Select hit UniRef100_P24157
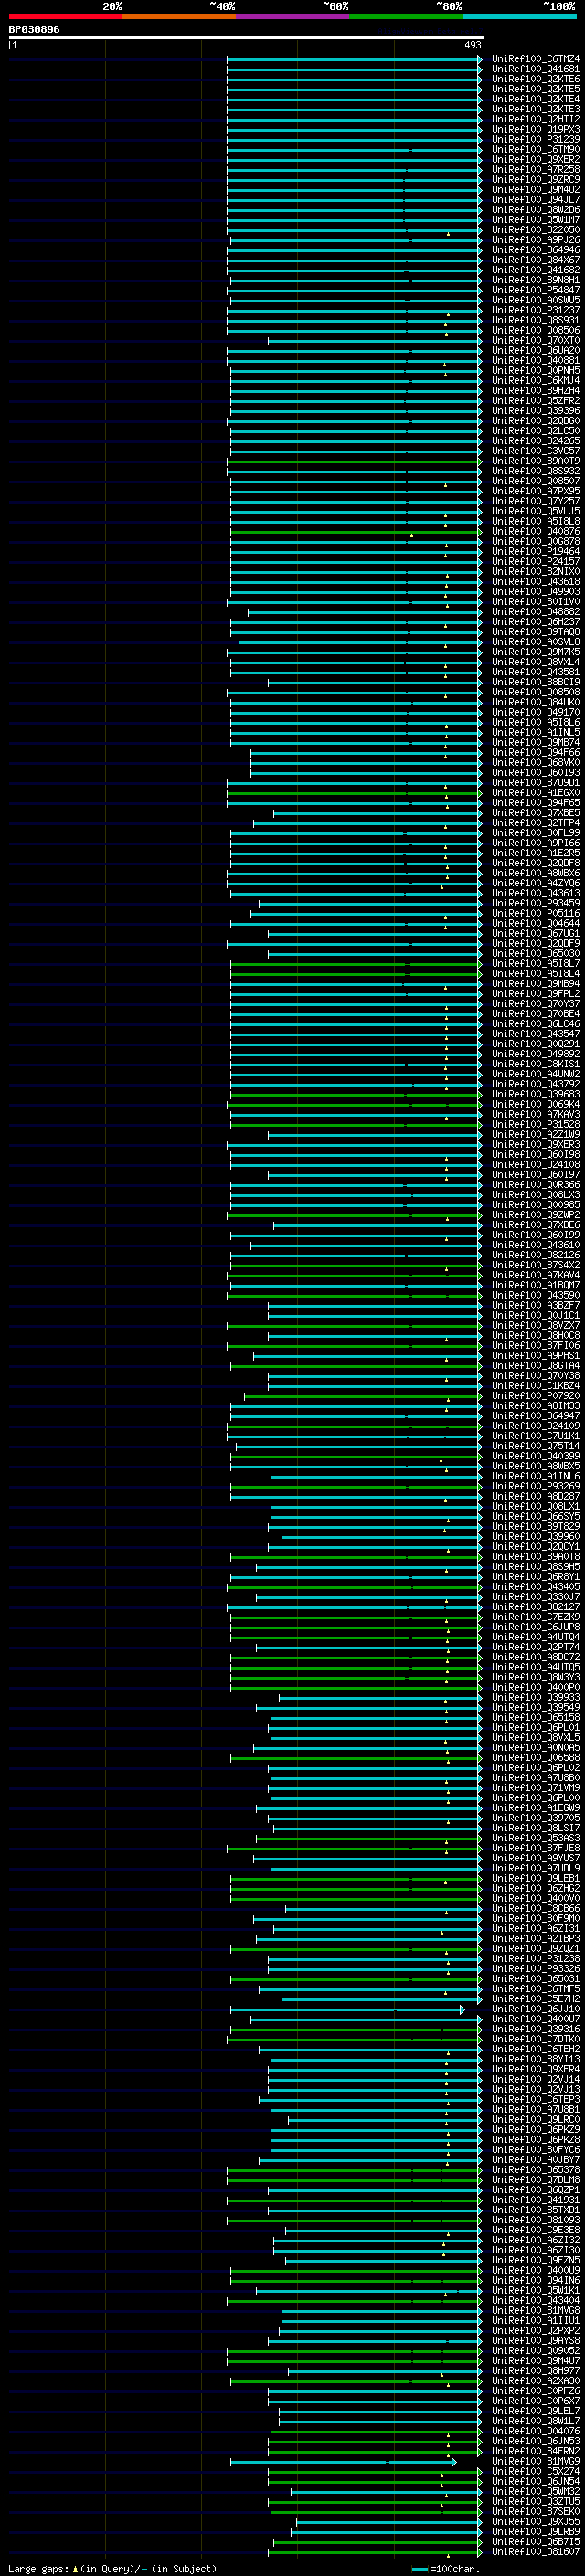585x2576 pixels. point(536,562)
